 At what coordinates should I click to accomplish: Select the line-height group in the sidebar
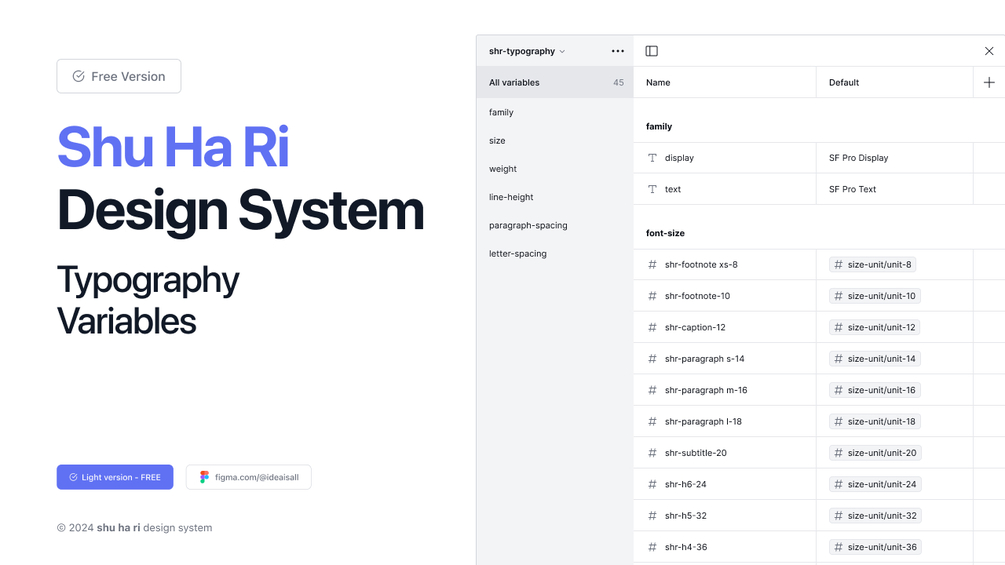click(x=511, y=197)
